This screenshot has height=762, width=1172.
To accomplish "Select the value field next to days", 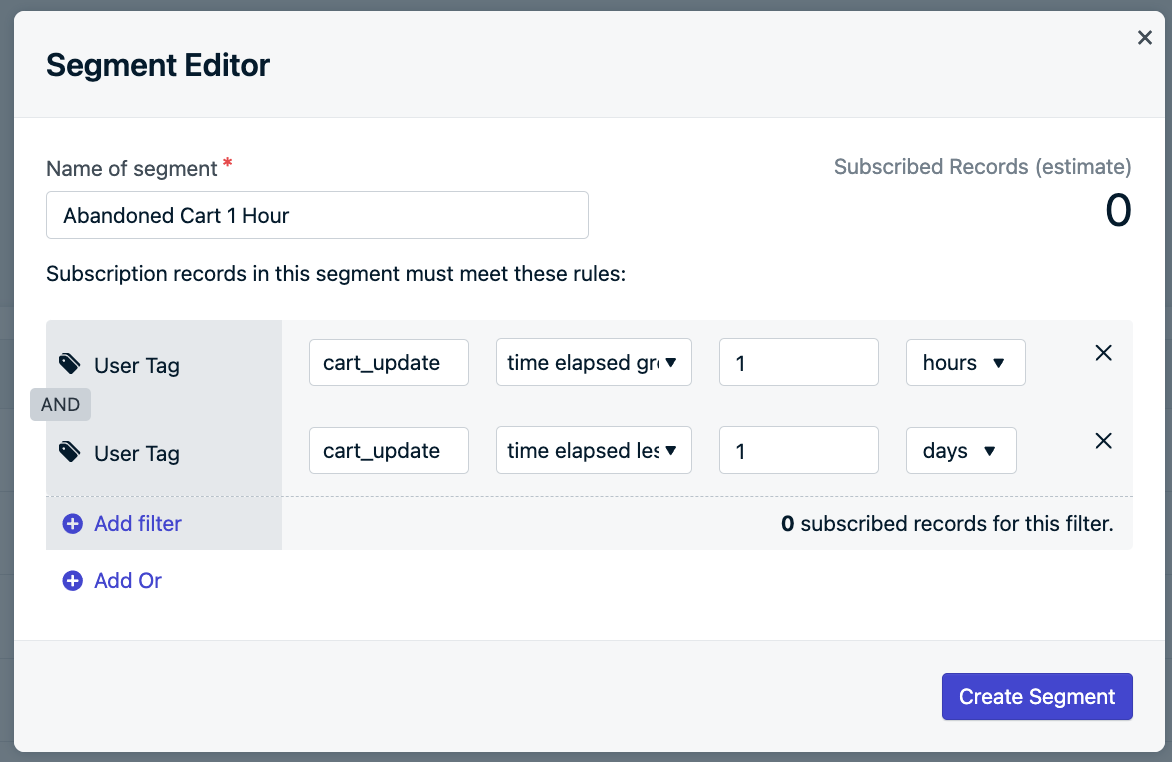I will [x=798, y=450].
